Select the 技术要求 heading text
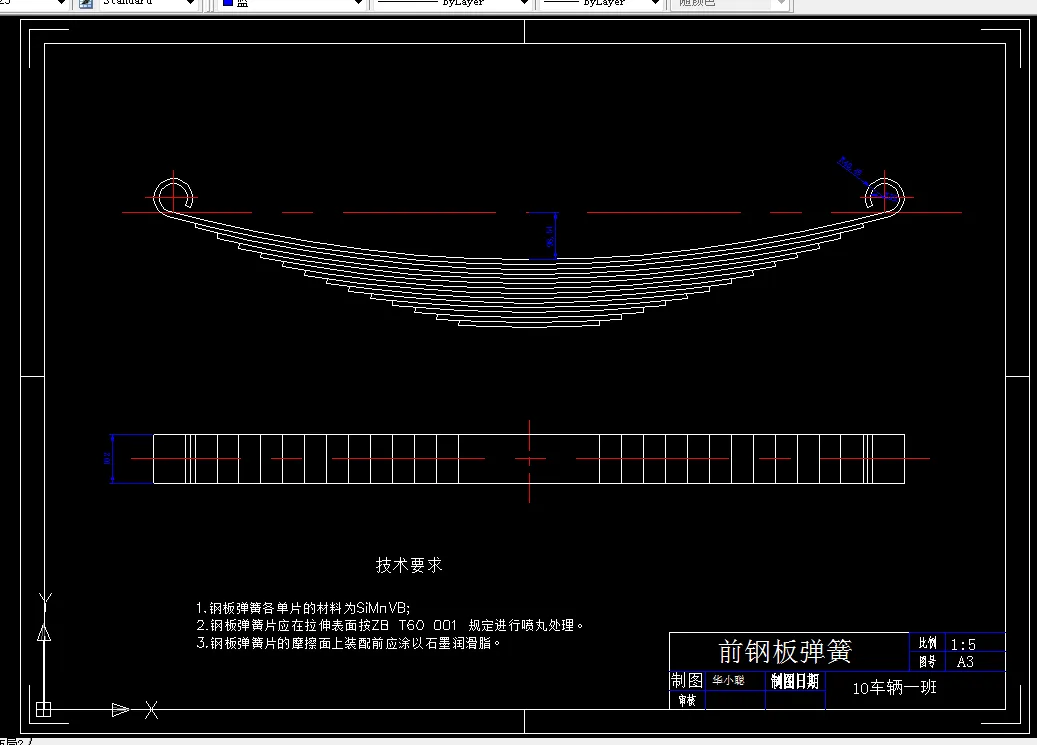The height and width of the screenshot is (745, 1037). (x=409, y=565)
